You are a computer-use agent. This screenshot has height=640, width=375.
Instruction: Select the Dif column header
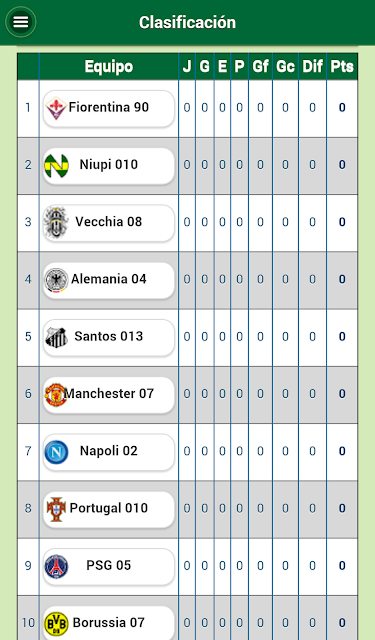pos(313,66)
